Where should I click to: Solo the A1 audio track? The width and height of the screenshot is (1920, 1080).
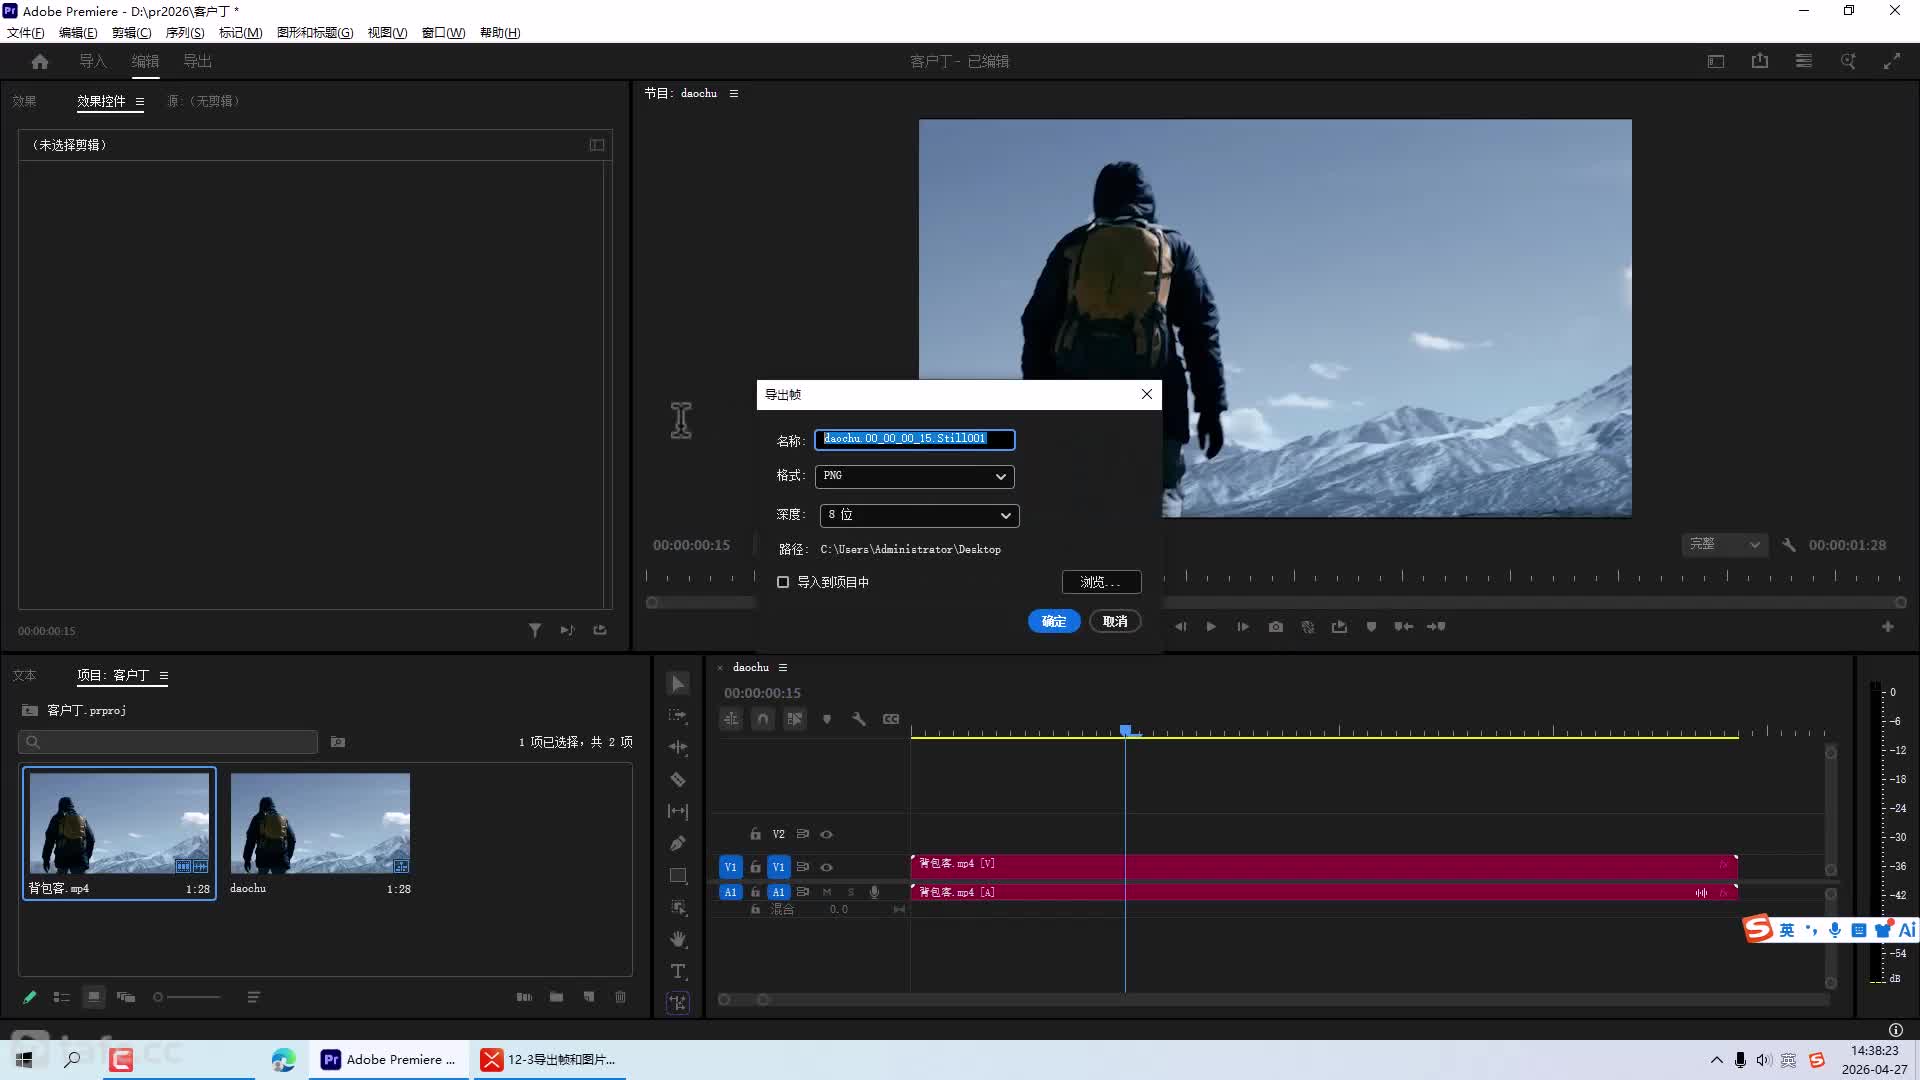[851, 892]
